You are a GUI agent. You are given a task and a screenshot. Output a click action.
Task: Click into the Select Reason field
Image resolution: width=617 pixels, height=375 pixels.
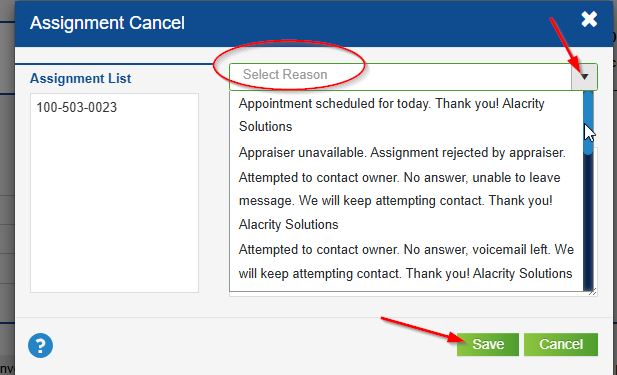(x=400, y=77)
